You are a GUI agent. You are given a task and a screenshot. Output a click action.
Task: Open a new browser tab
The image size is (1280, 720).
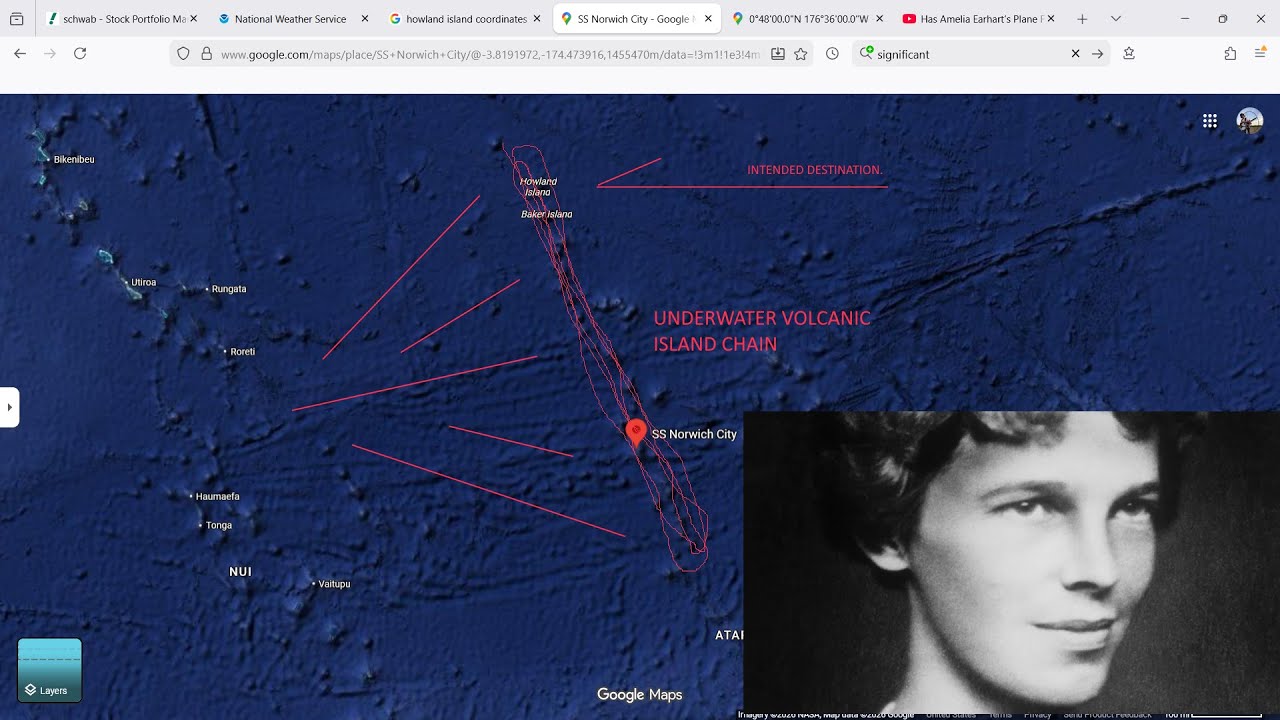pos(1082,19)
